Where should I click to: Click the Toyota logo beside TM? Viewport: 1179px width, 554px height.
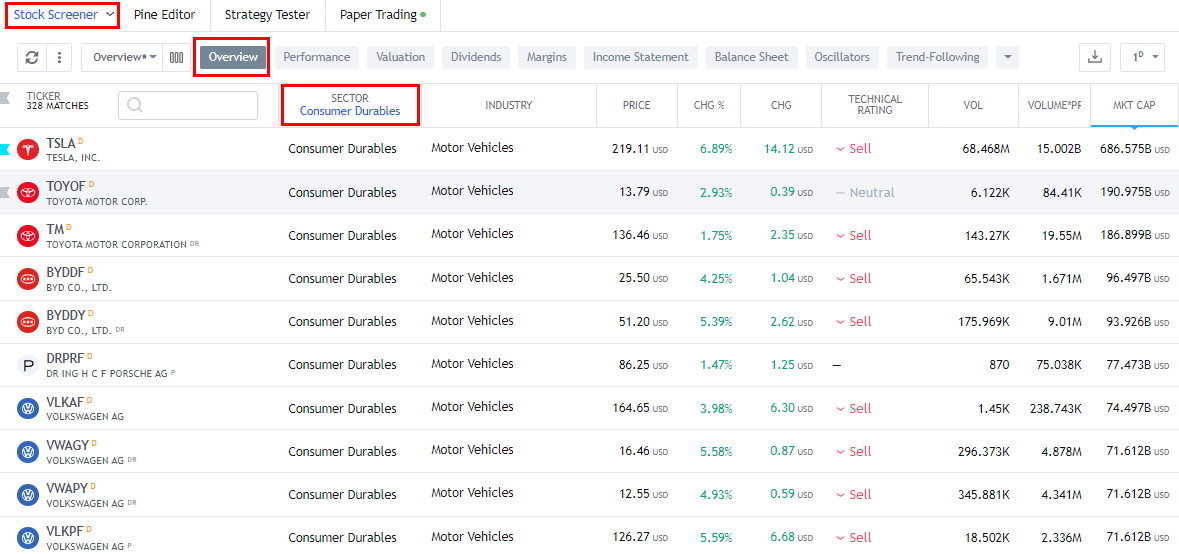click(28, 236)
